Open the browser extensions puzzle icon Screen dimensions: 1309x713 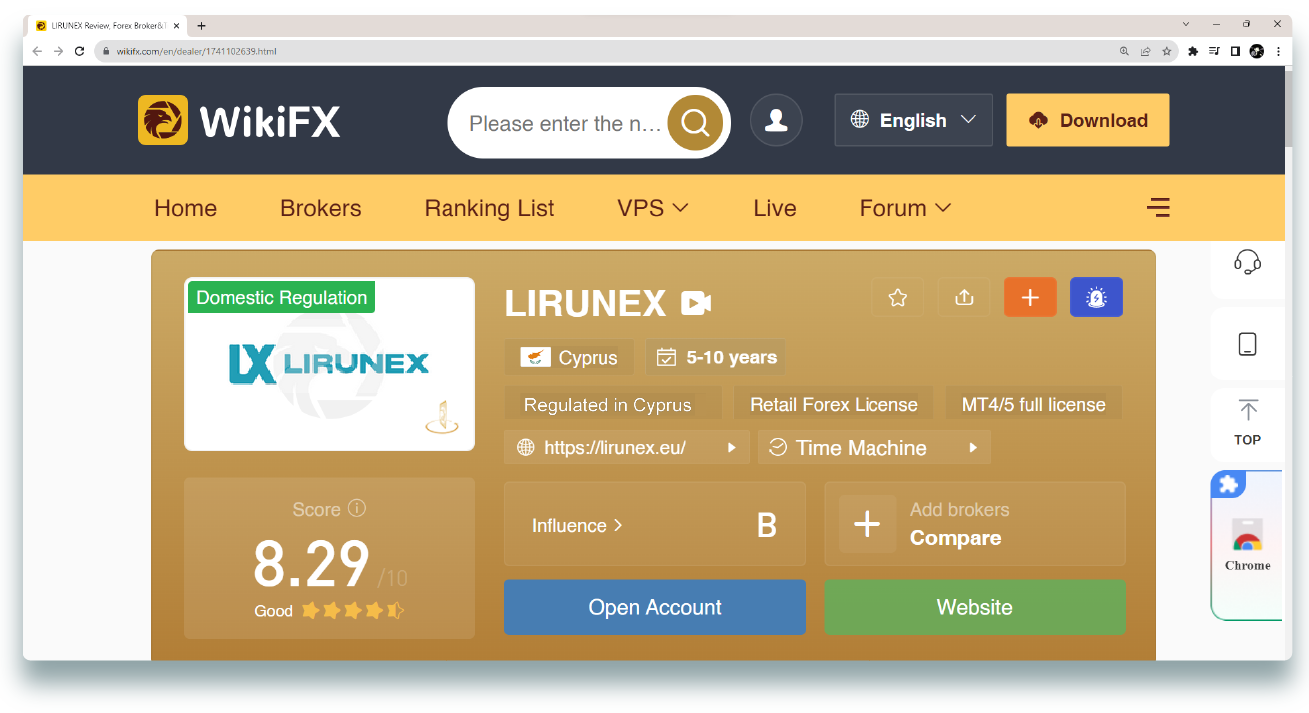[1193, 51]
